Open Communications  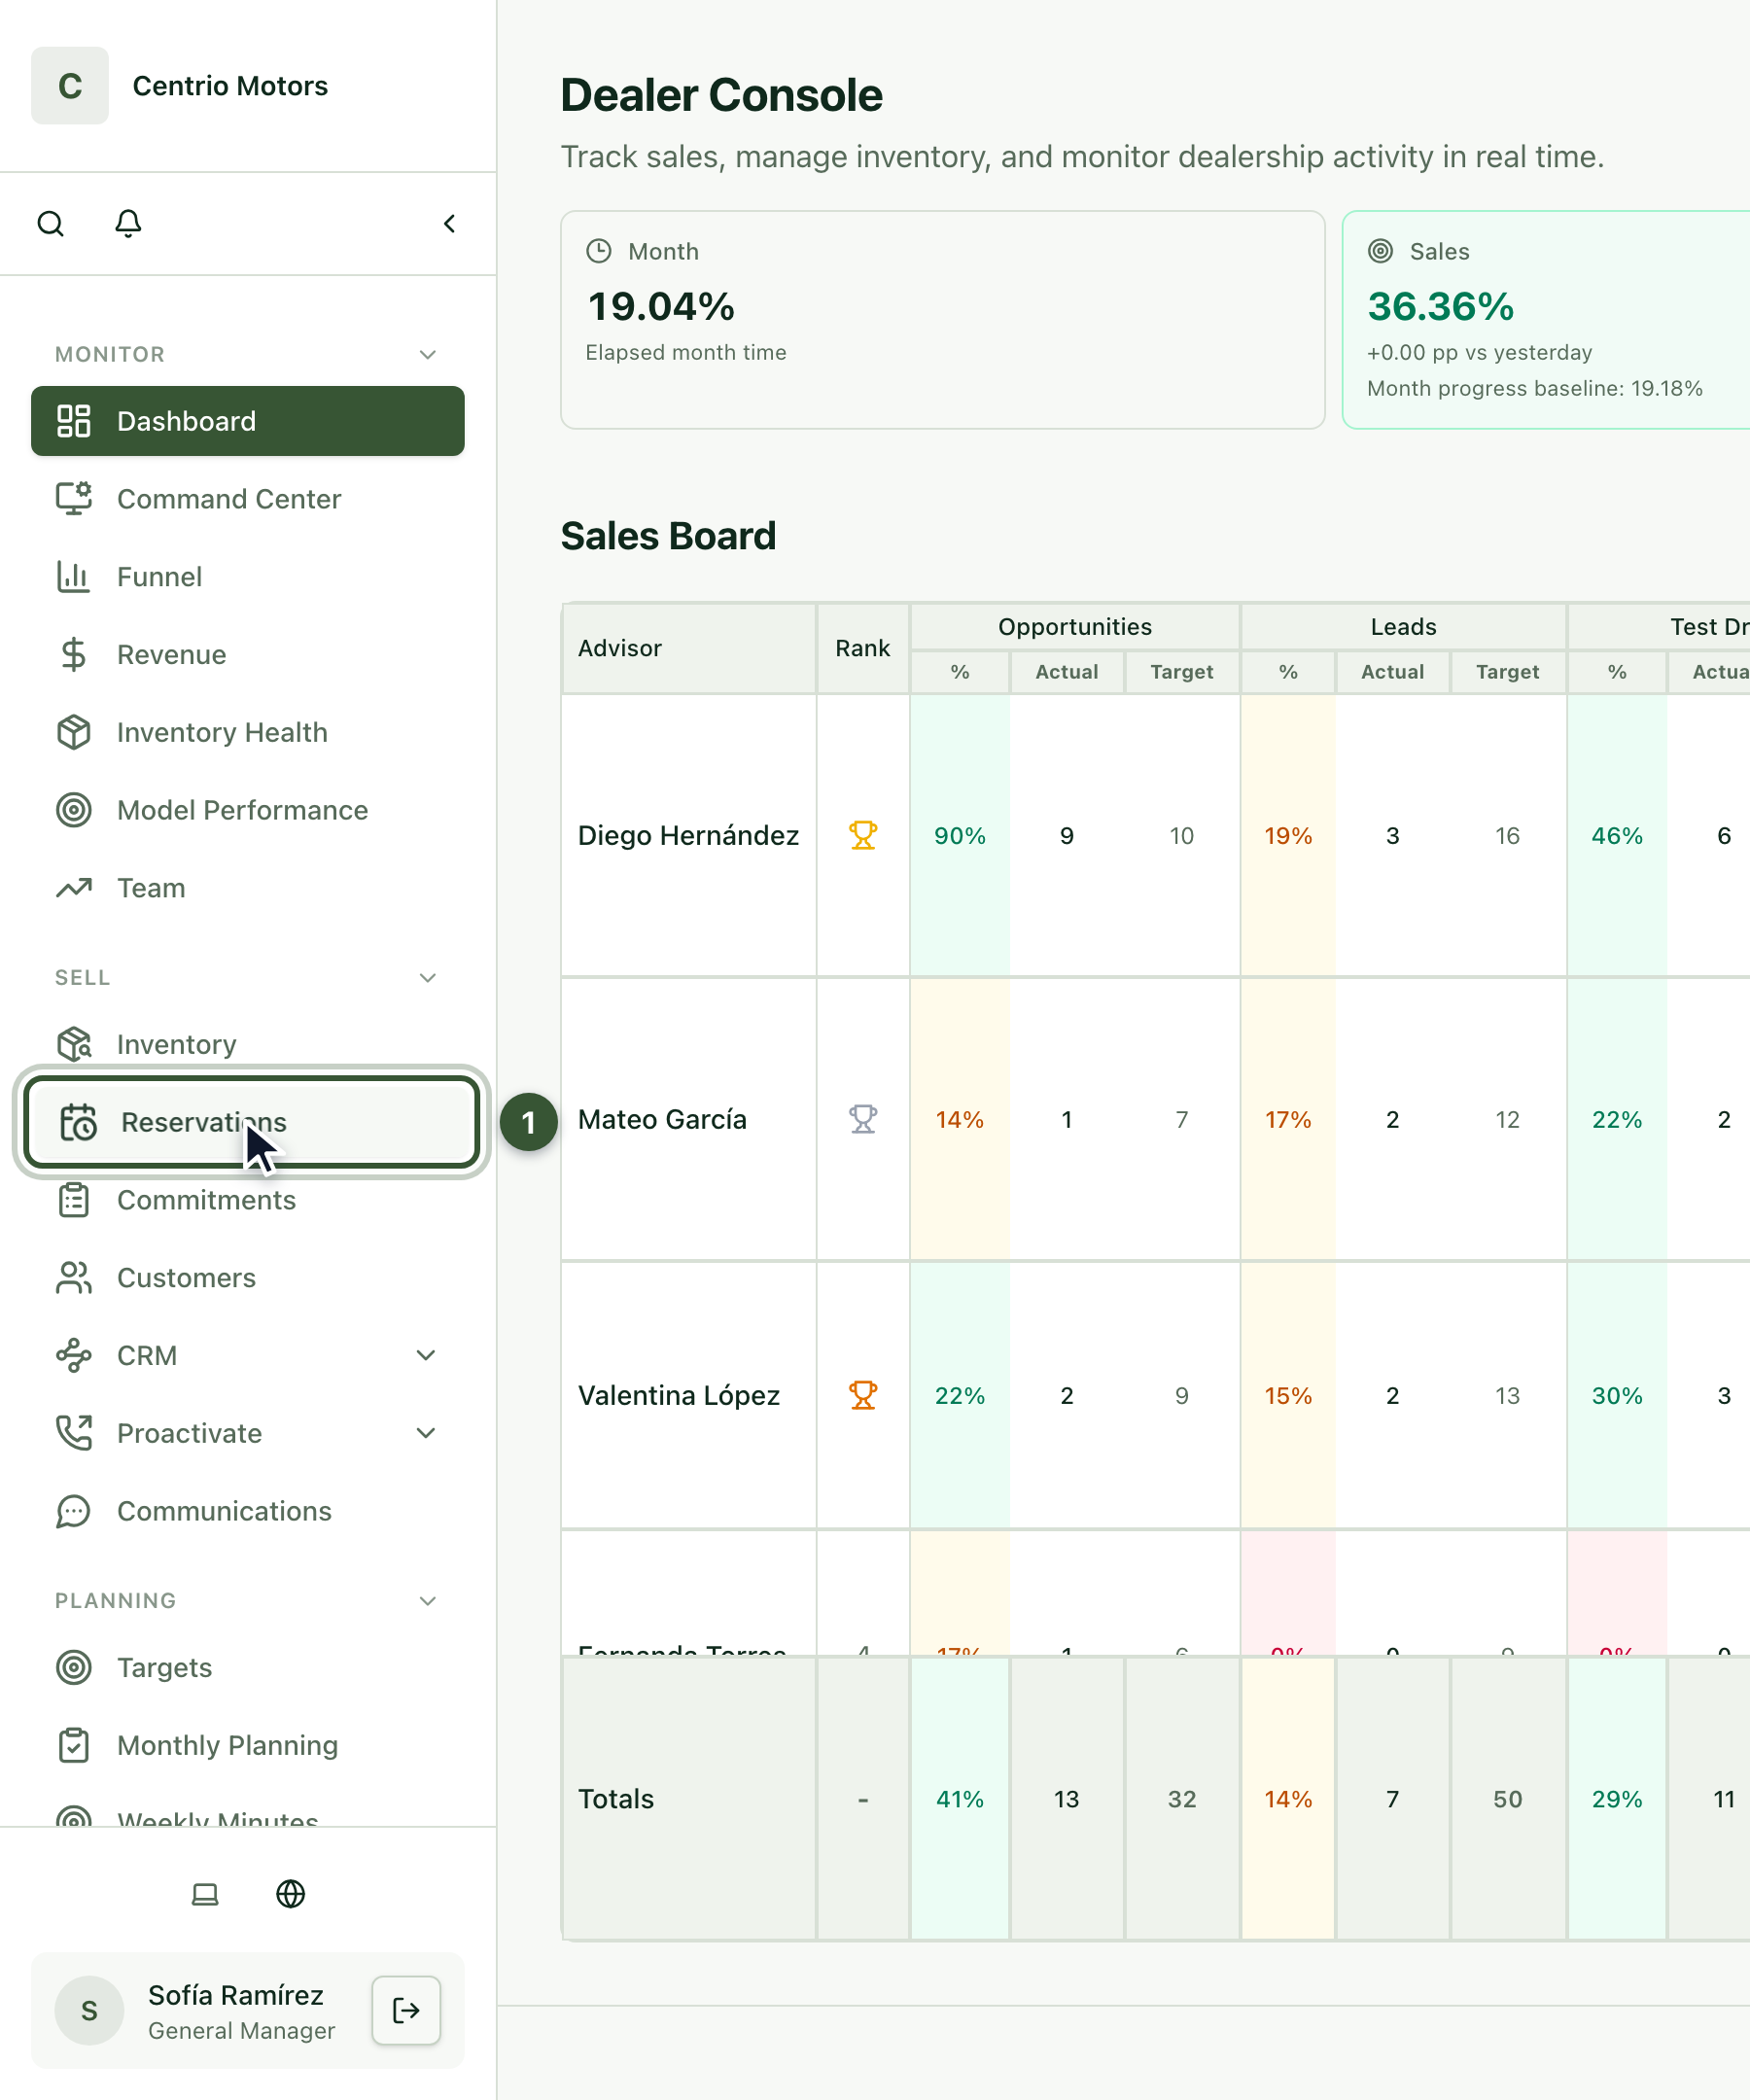click(x=248, y=1511)
